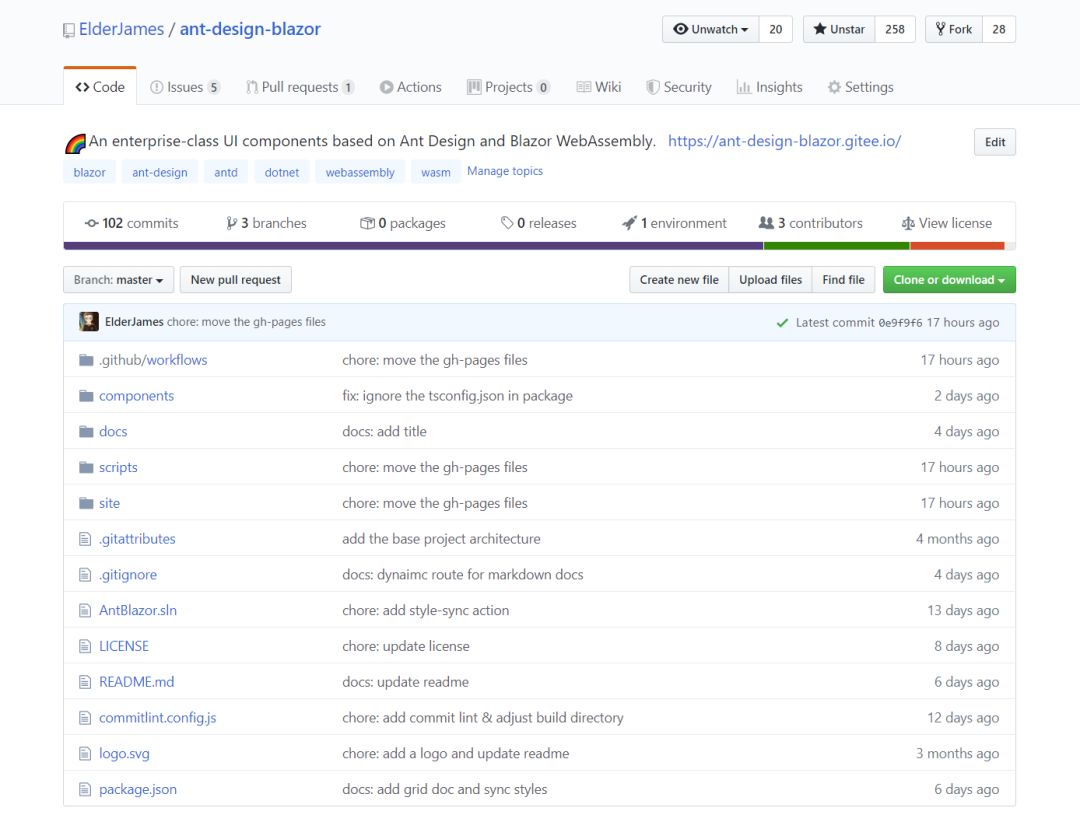Open the license scales icon
This screenshot has width=1080, height=815.
(x=911, y=222)
